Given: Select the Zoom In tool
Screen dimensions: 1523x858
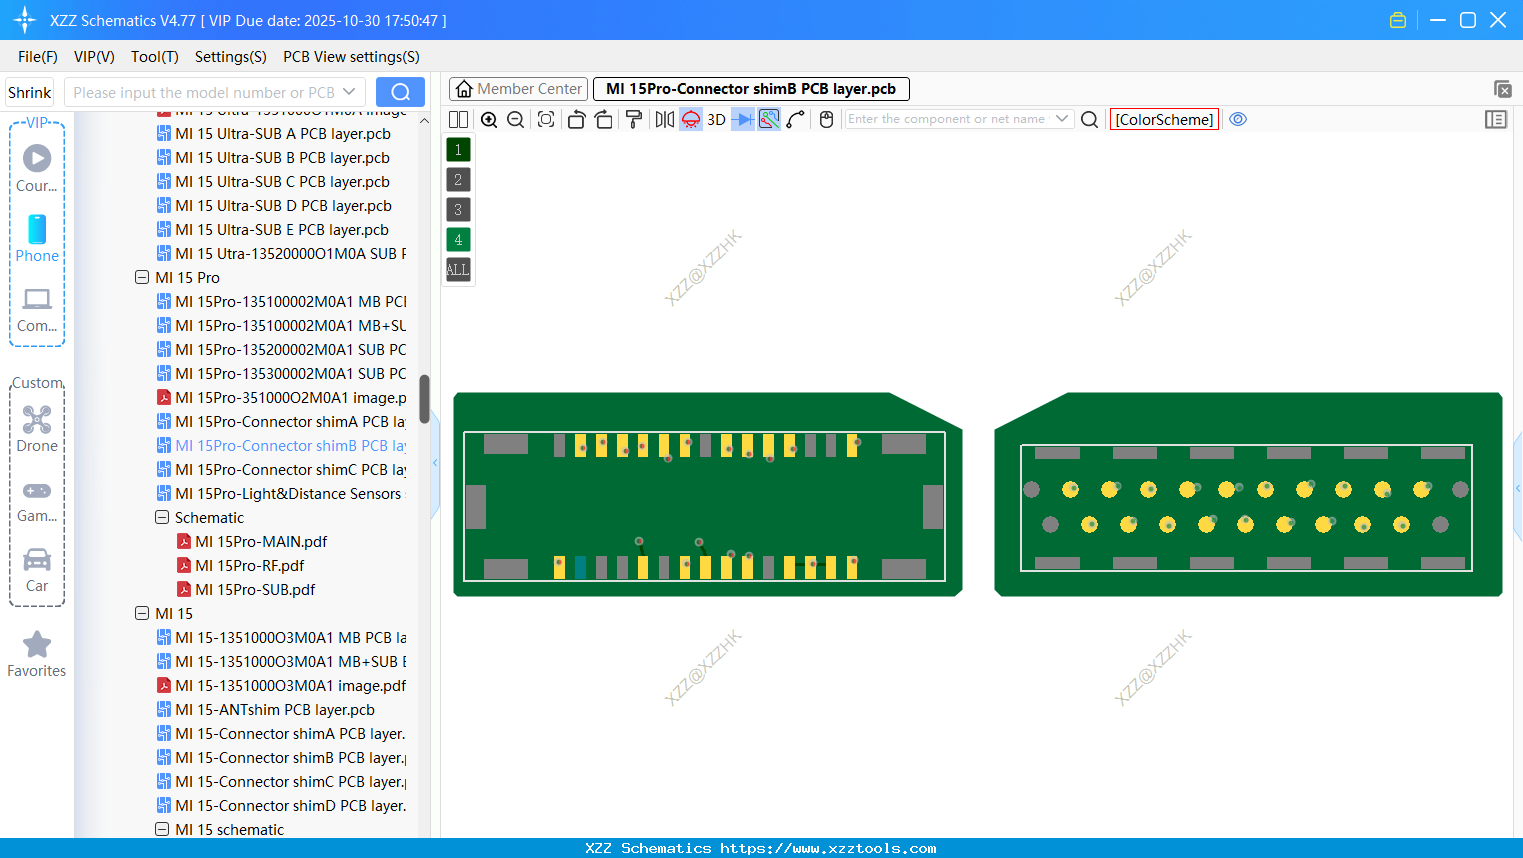Looking at the screenshot, I should tap(489, 119).
